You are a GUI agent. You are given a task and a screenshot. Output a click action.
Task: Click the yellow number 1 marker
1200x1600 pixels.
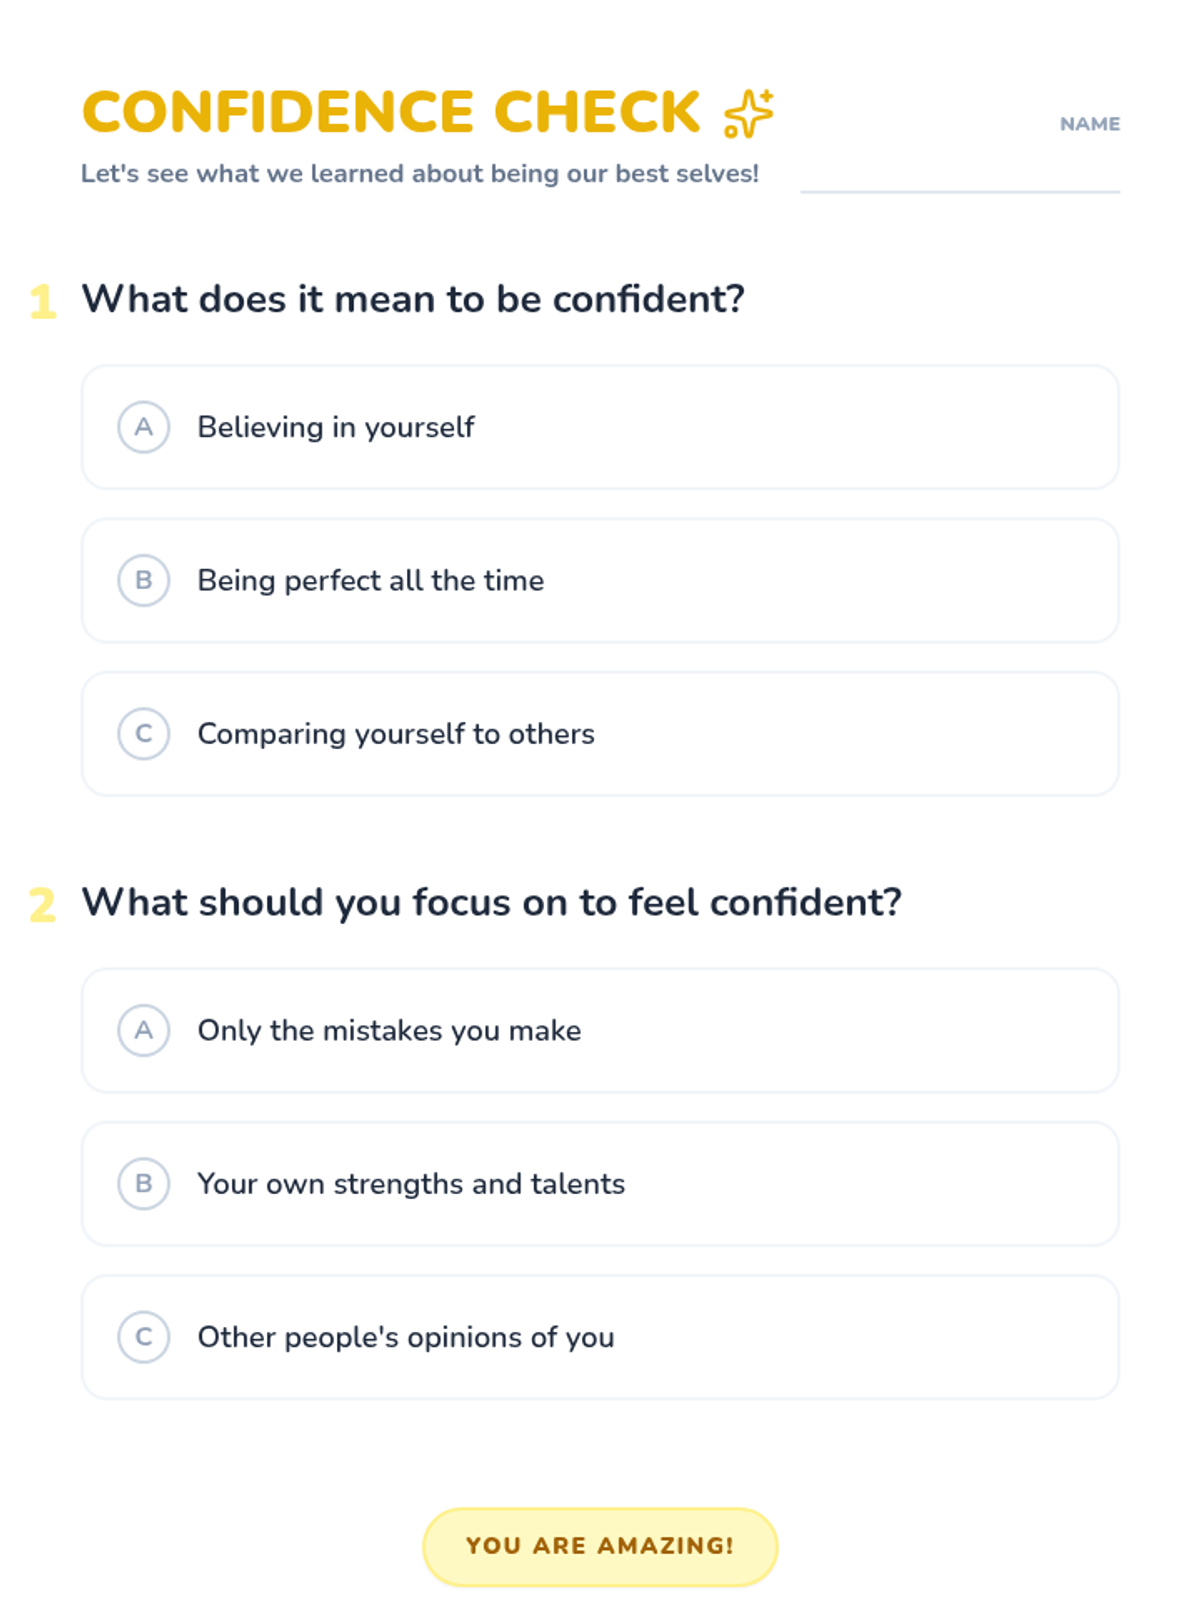point(43,301)
